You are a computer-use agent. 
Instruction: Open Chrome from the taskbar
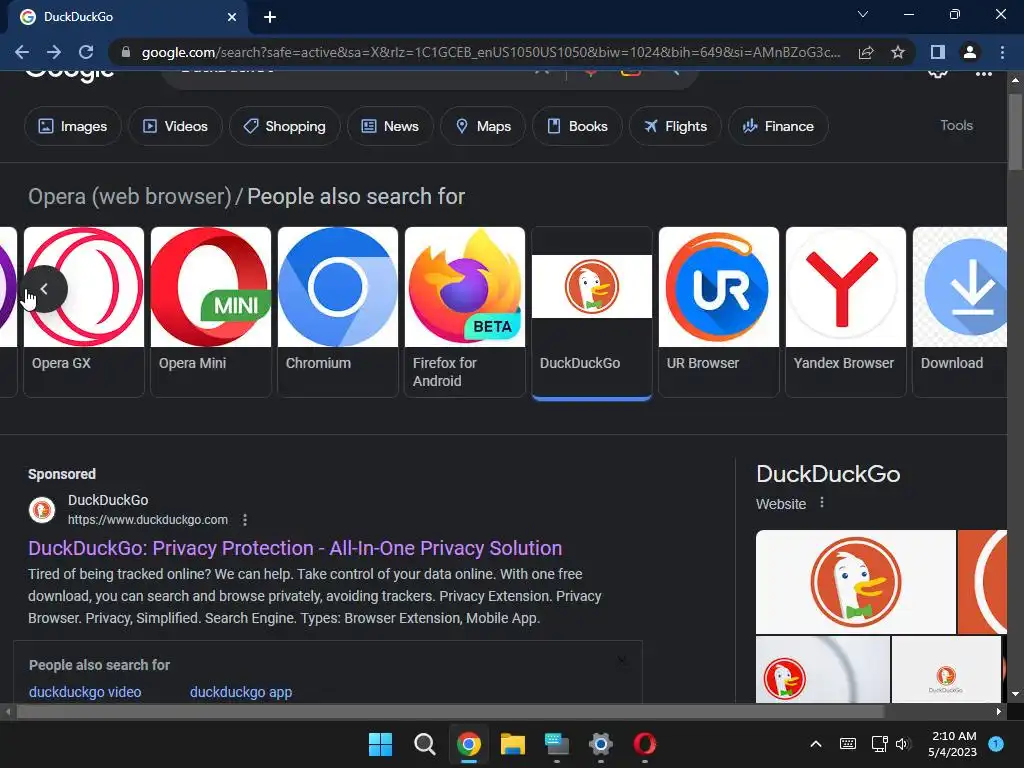pos(468,744)
